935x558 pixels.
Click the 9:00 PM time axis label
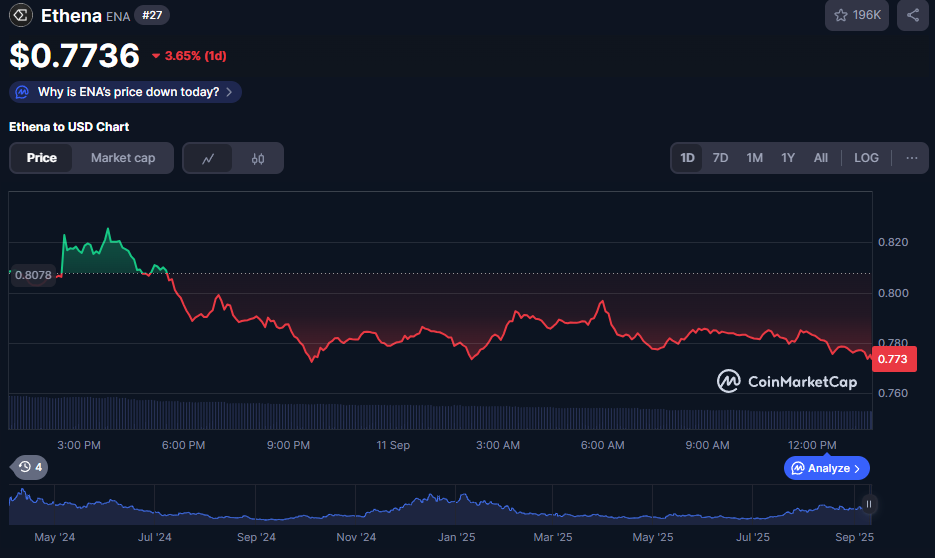[288, 445]
